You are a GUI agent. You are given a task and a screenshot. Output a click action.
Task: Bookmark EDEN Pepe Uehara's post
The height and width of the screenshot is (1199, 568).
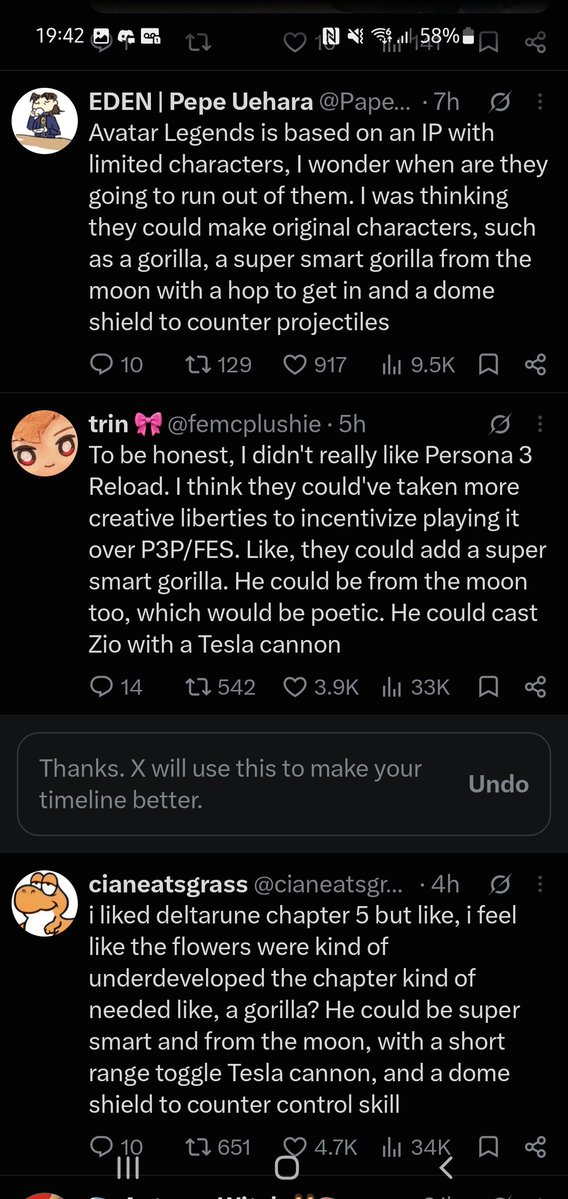point(488,365)
